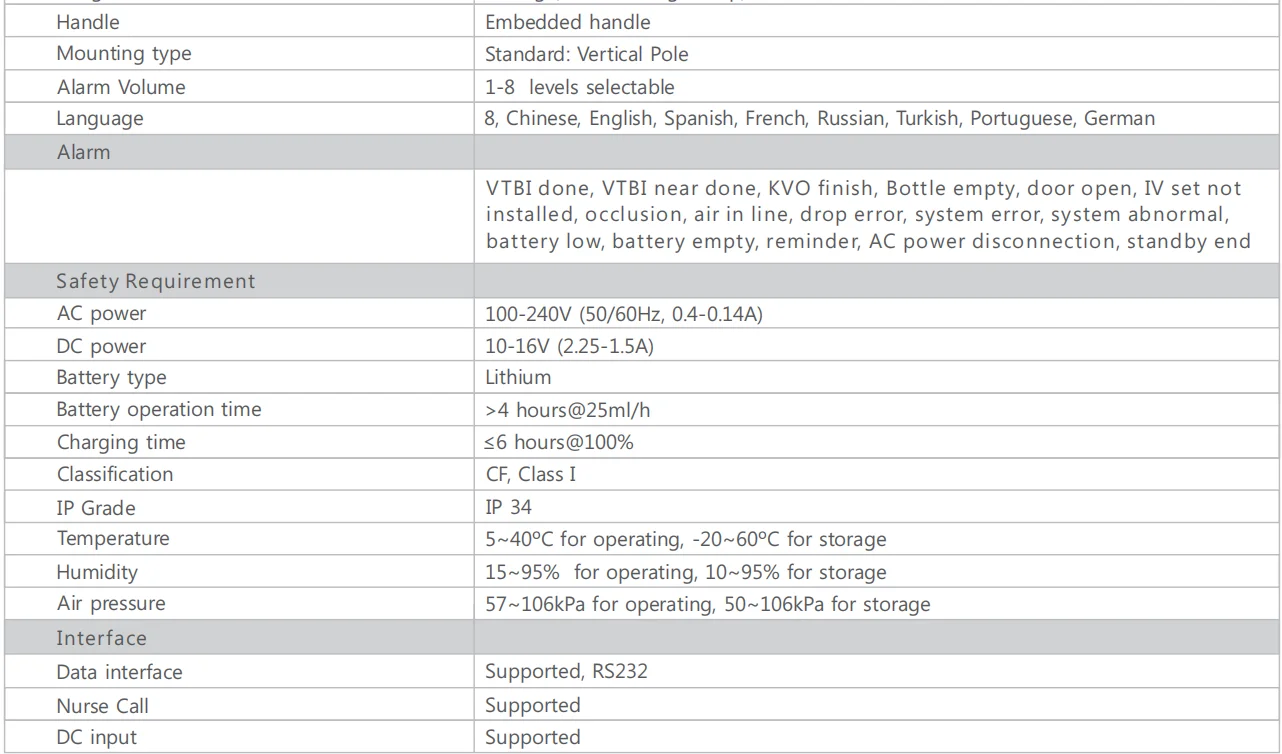Click the "Alarm Volume" label
Image resolution: width=1282 pixels, height=754 pixels.
[x=121, y=87]
